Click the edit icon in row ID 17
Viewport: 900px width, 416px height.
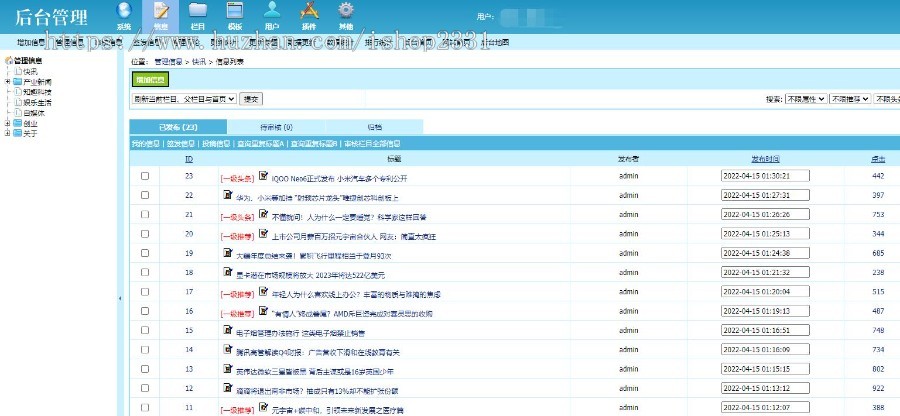[263, 291]
